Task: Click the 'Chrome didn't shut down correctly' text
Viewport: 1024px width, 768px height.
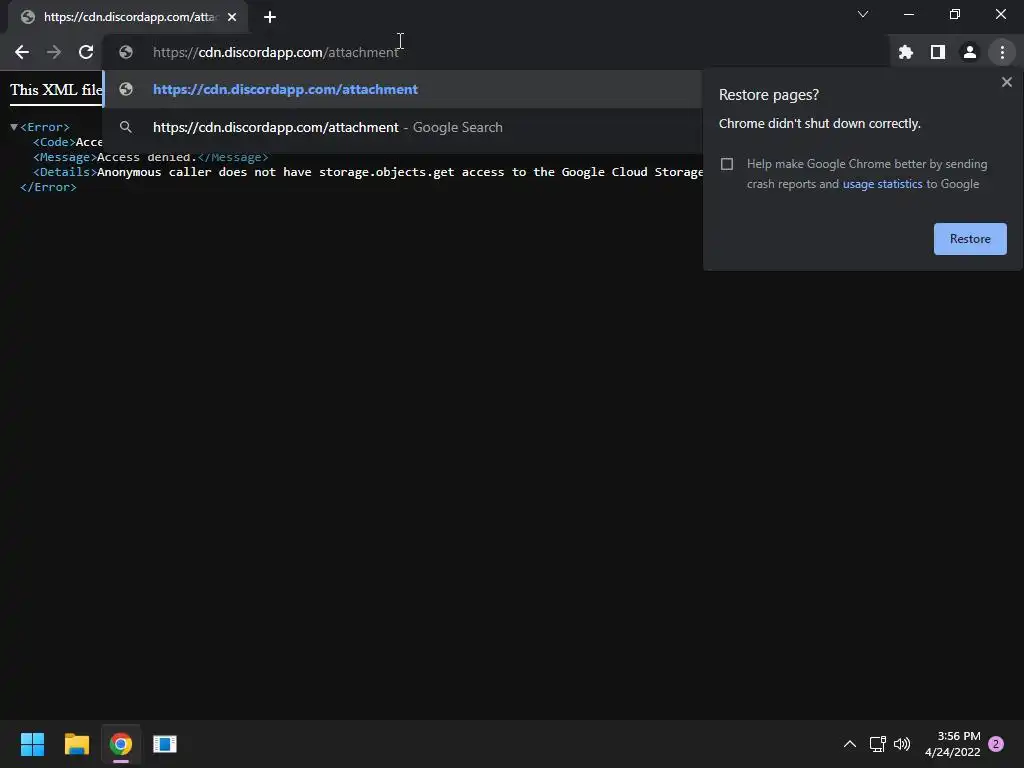Action: pyautogui.click(x=820, y=123)
